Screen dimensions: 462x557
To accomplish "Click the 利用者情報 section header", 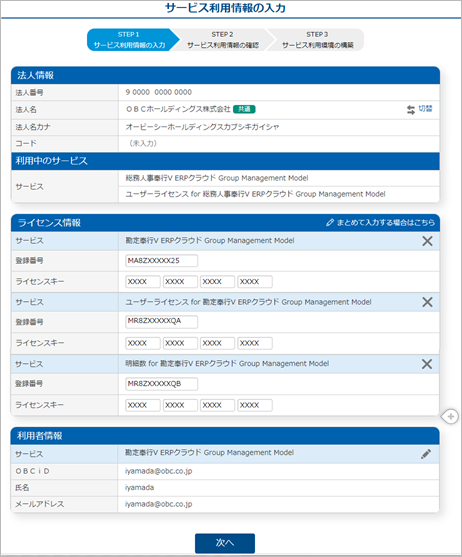I will point(225,436).
